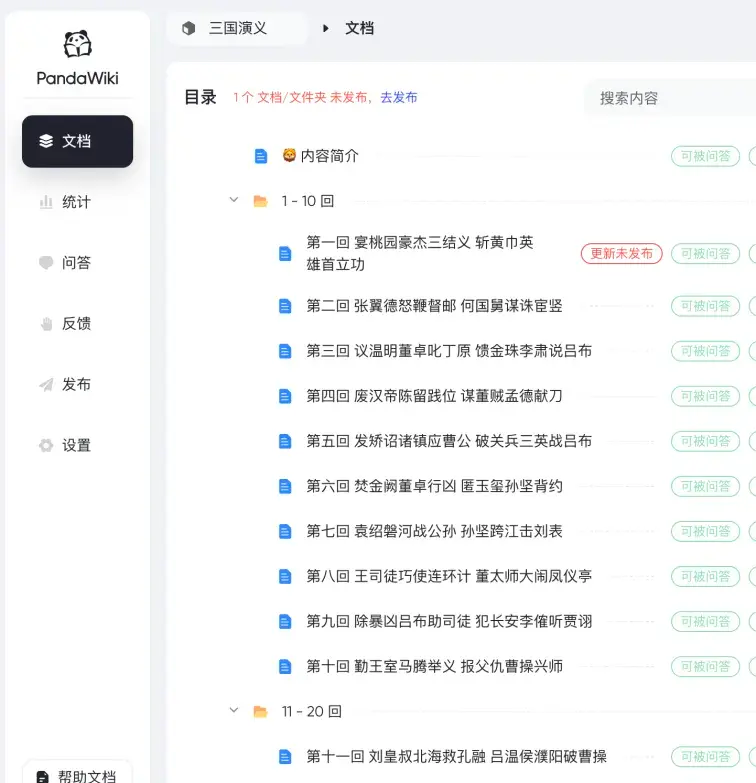Click the lion emoji next to 内容简介
This screenshot has width=756, height=783.
tap(289, 155)
